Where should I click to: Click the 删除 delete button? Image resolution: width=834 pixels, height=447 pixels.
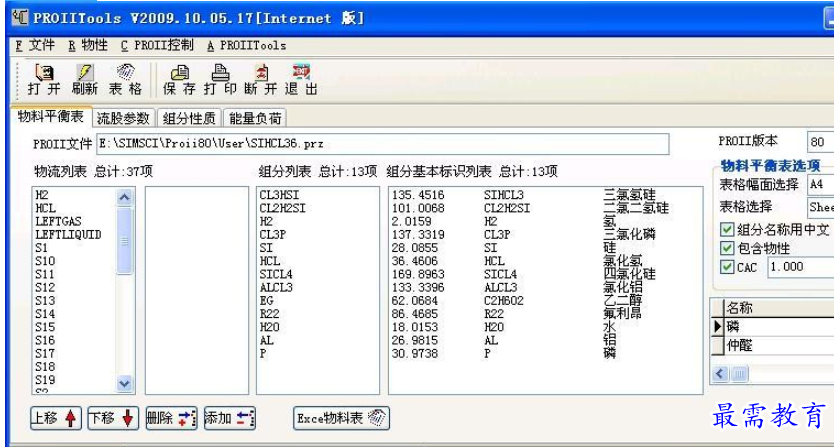point(172,418)
